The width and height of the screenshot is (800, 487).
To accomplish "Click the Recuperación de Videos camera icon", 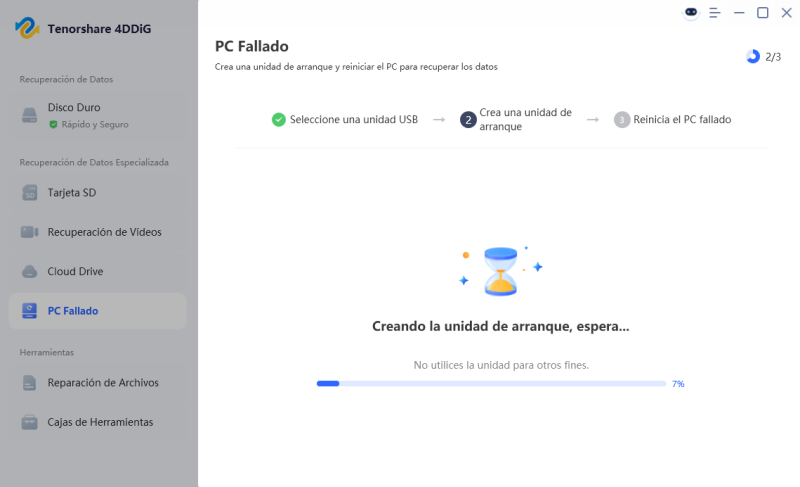I will (30, 232).
